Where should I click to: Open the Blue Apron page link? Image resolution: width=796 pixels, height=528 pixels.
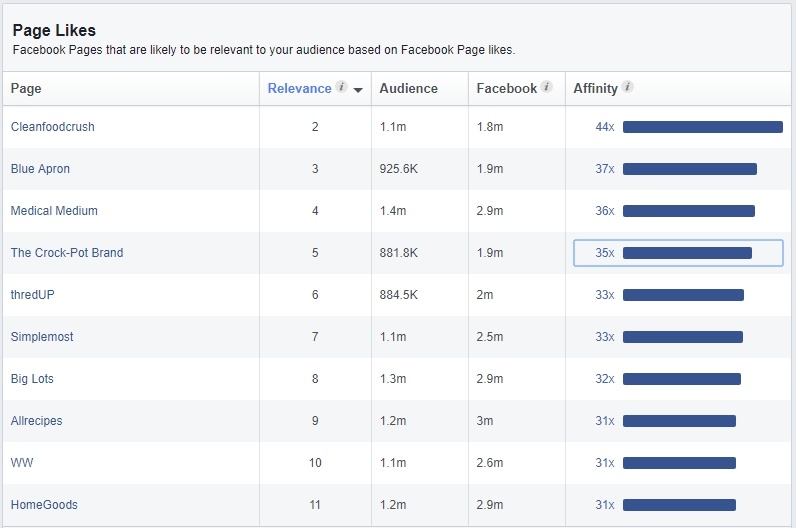click(40, 169)
